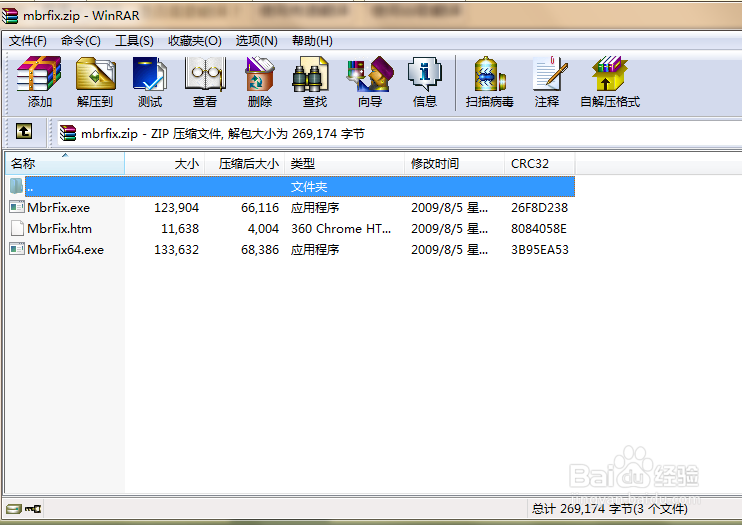The height and width of the screenshot is (525, 742).
Task: Click the archive icon in address bar
Action: (x=68, y=133)
